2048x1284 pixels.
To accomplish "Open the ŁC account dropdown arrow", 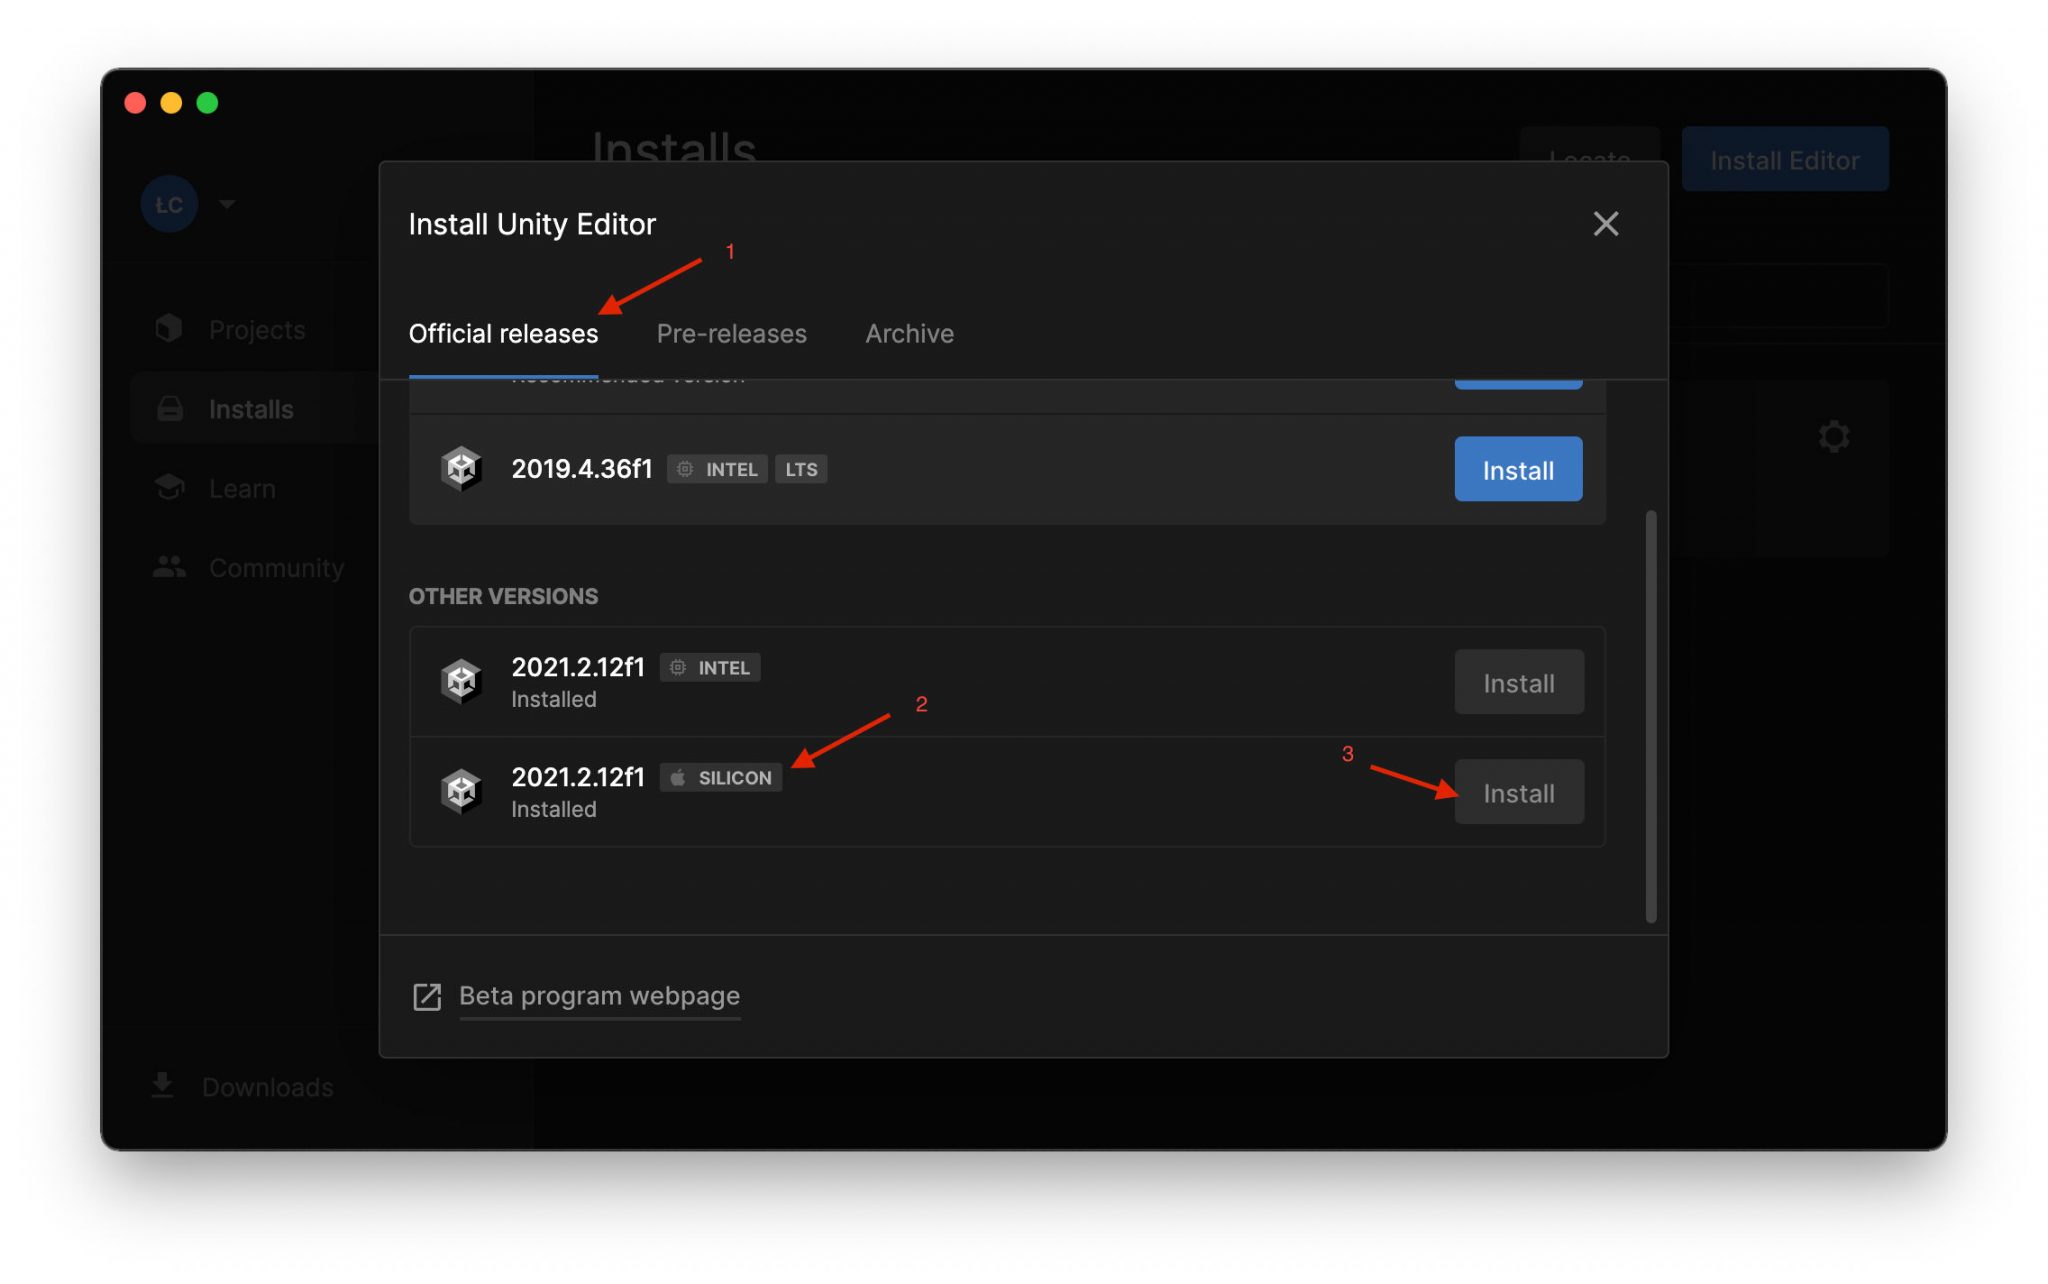I will [x=228, y=204].
